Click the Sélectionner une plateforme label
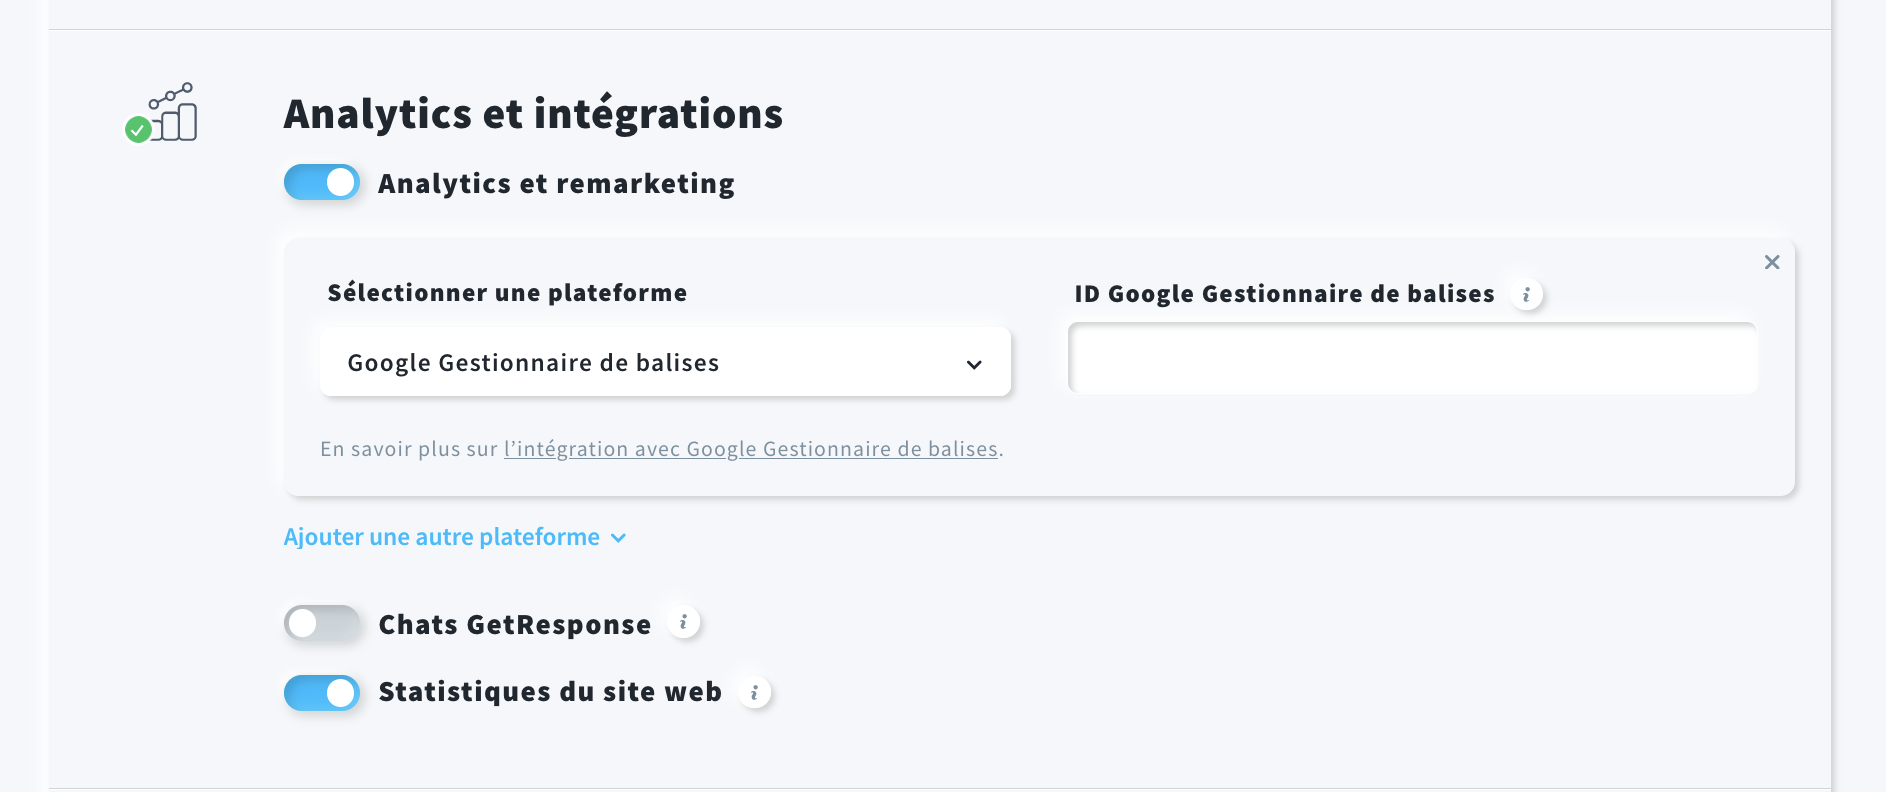 (x=507, y=292)
